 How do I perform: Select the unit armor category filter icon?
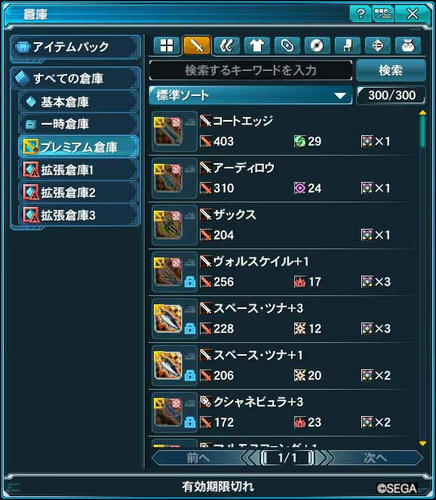pos(227,45)
